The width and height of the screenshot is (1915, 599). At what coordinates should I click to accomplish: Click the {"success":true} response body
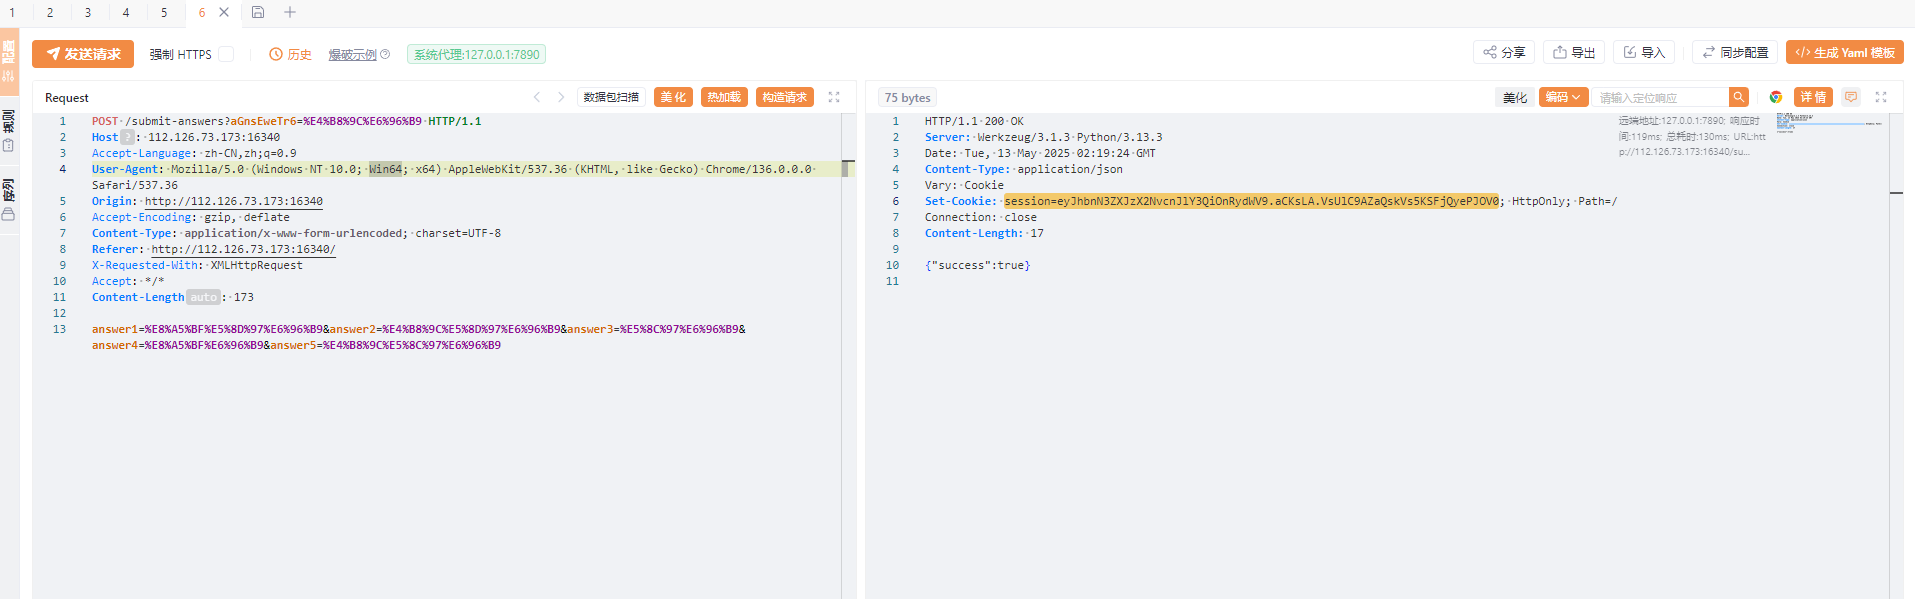coord(977,265)
